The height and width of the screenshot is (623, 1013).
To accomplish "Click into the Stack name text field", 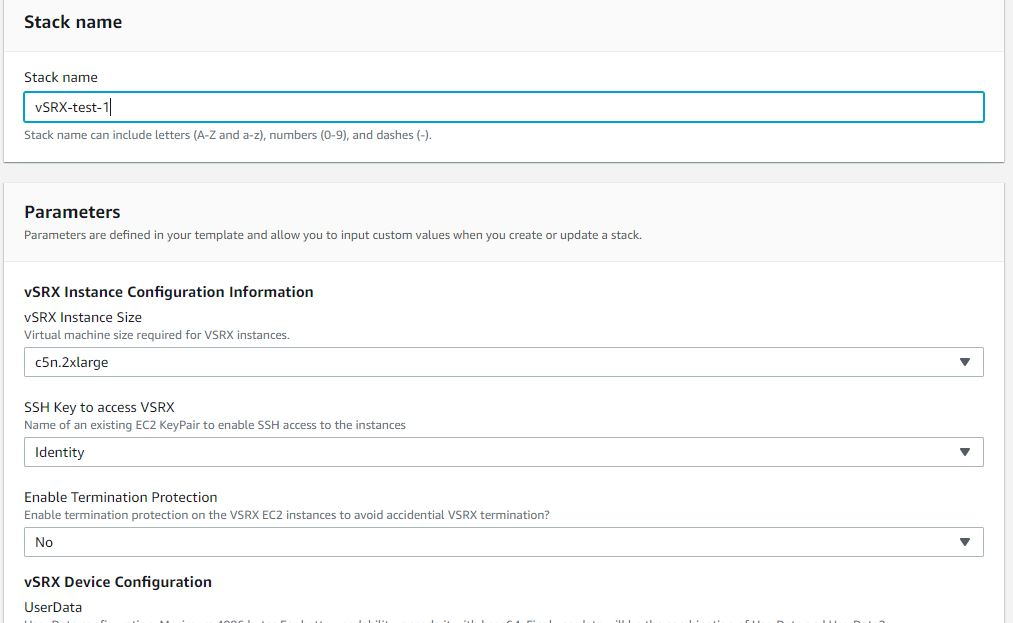I will click(500, 107).
